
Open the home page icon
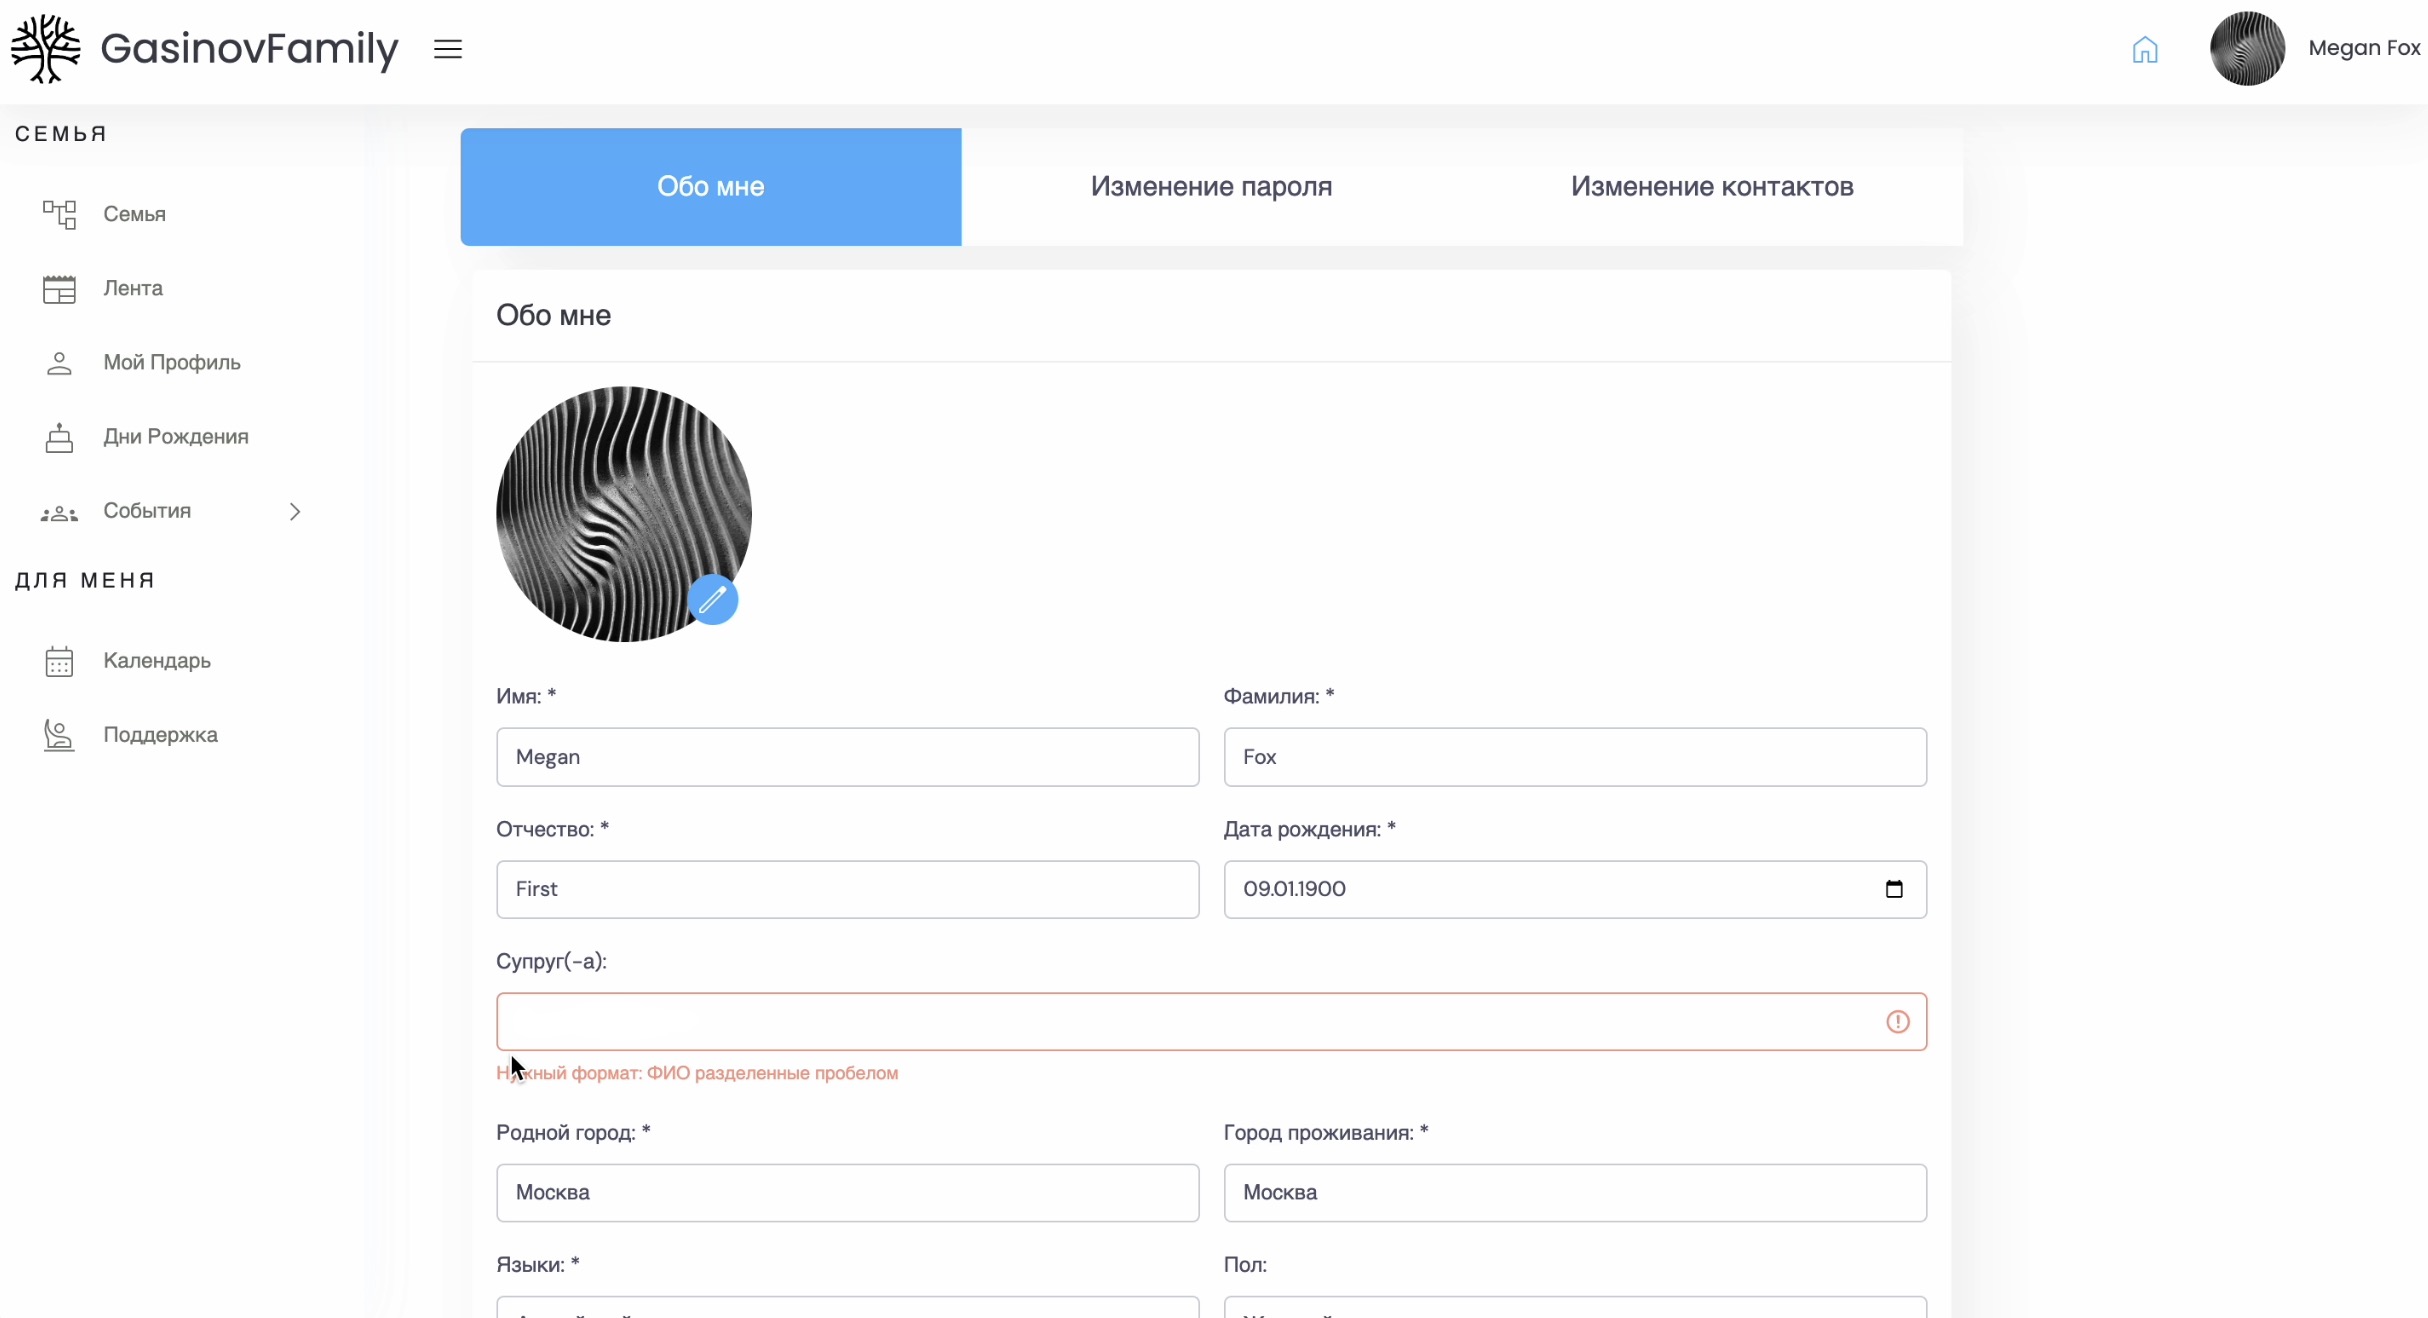2145,49
